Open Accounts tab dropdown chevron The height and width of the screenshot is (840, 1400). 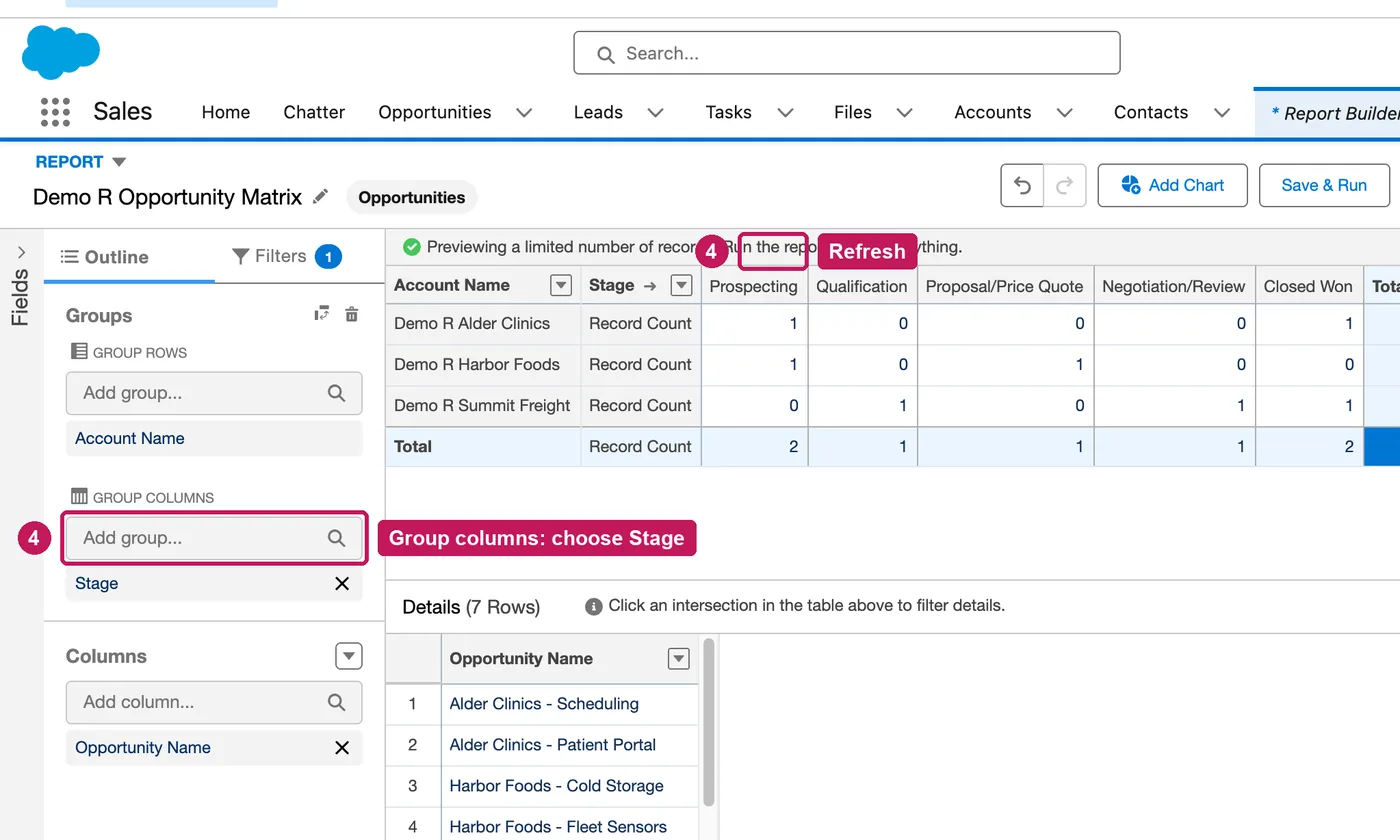point(1065,112)
